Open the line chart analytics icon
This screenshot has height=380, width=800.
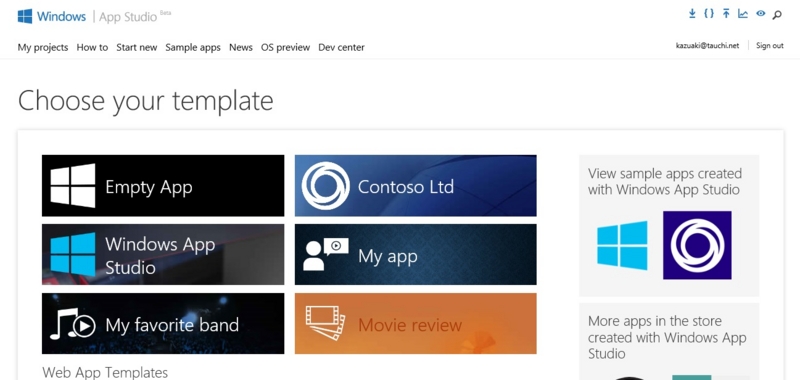click(743, 14)
